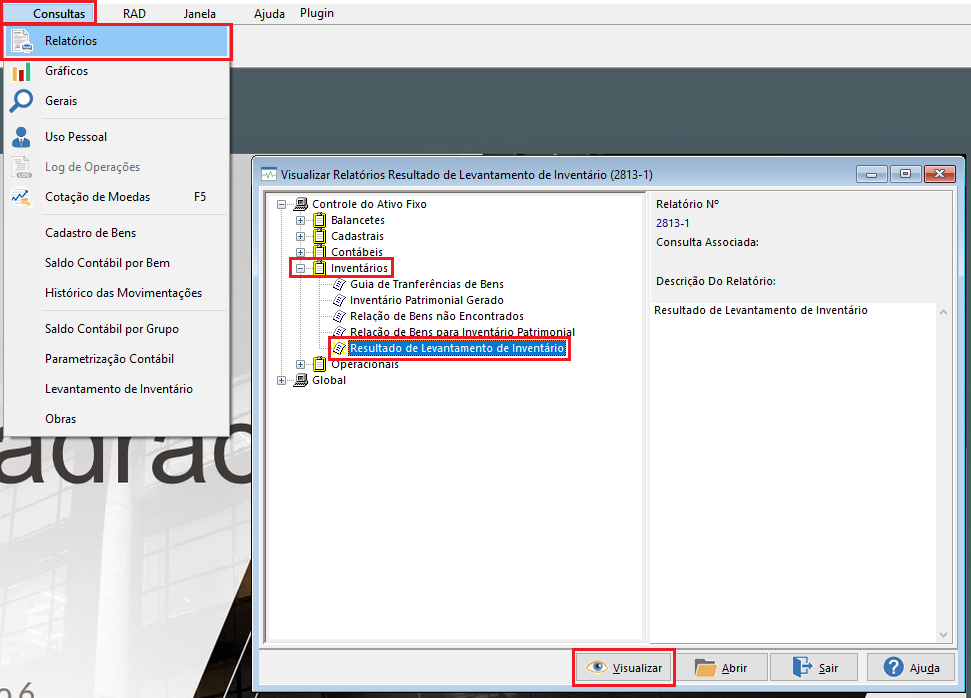Click the Gerais magnifier icon
The image size is (971, 698).
[21, 101]
